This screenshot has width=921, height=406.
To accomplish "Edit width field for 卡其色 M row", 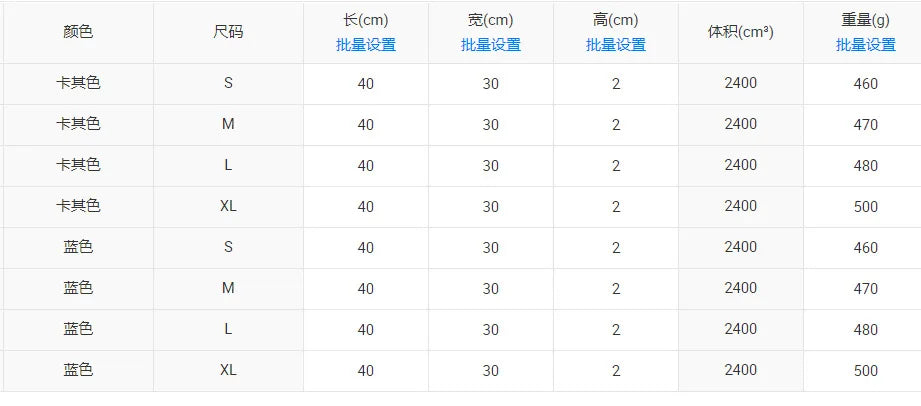I will coord(490,125).
